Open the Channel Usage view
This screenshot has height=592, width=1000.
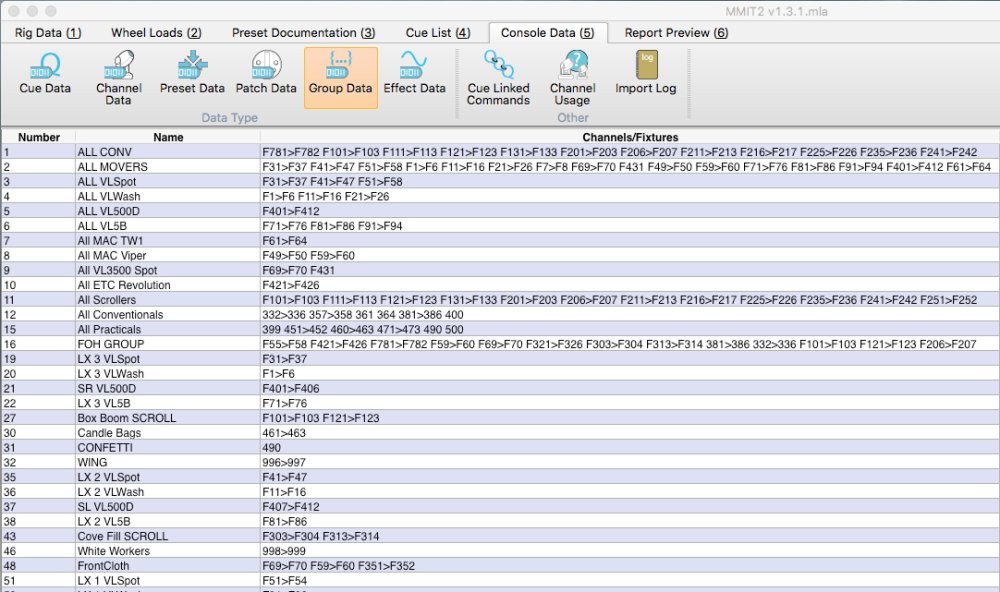coord(573,78)
